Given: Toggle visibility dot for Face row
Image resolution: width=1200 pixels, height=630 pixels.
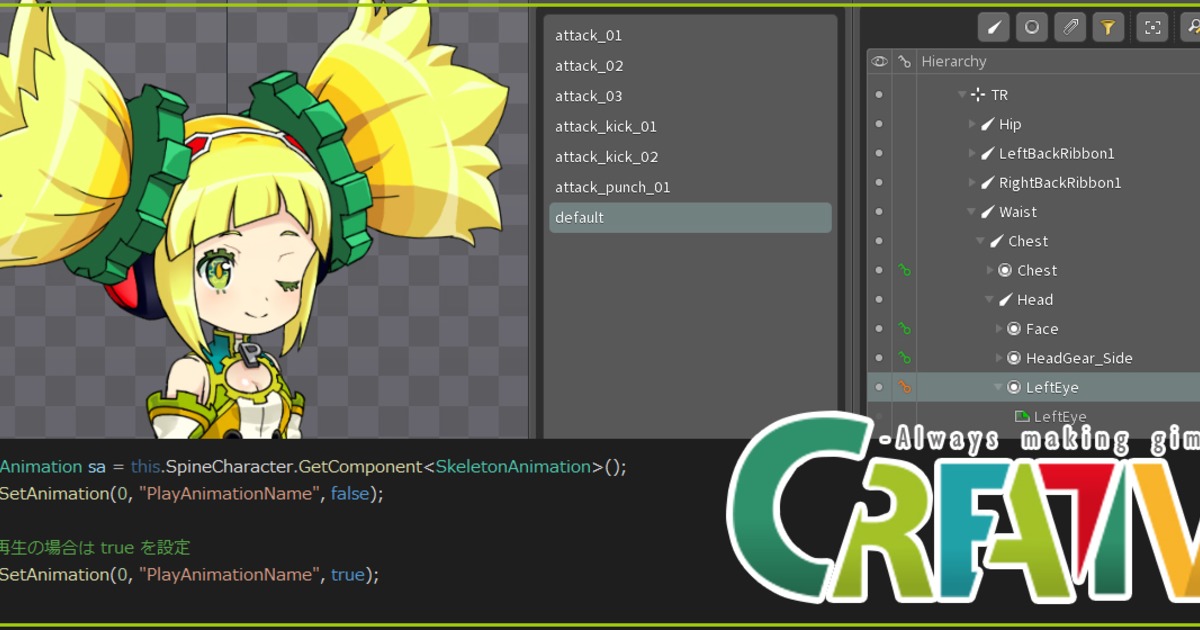Looking at the screenshot, I should coord(879,329).
